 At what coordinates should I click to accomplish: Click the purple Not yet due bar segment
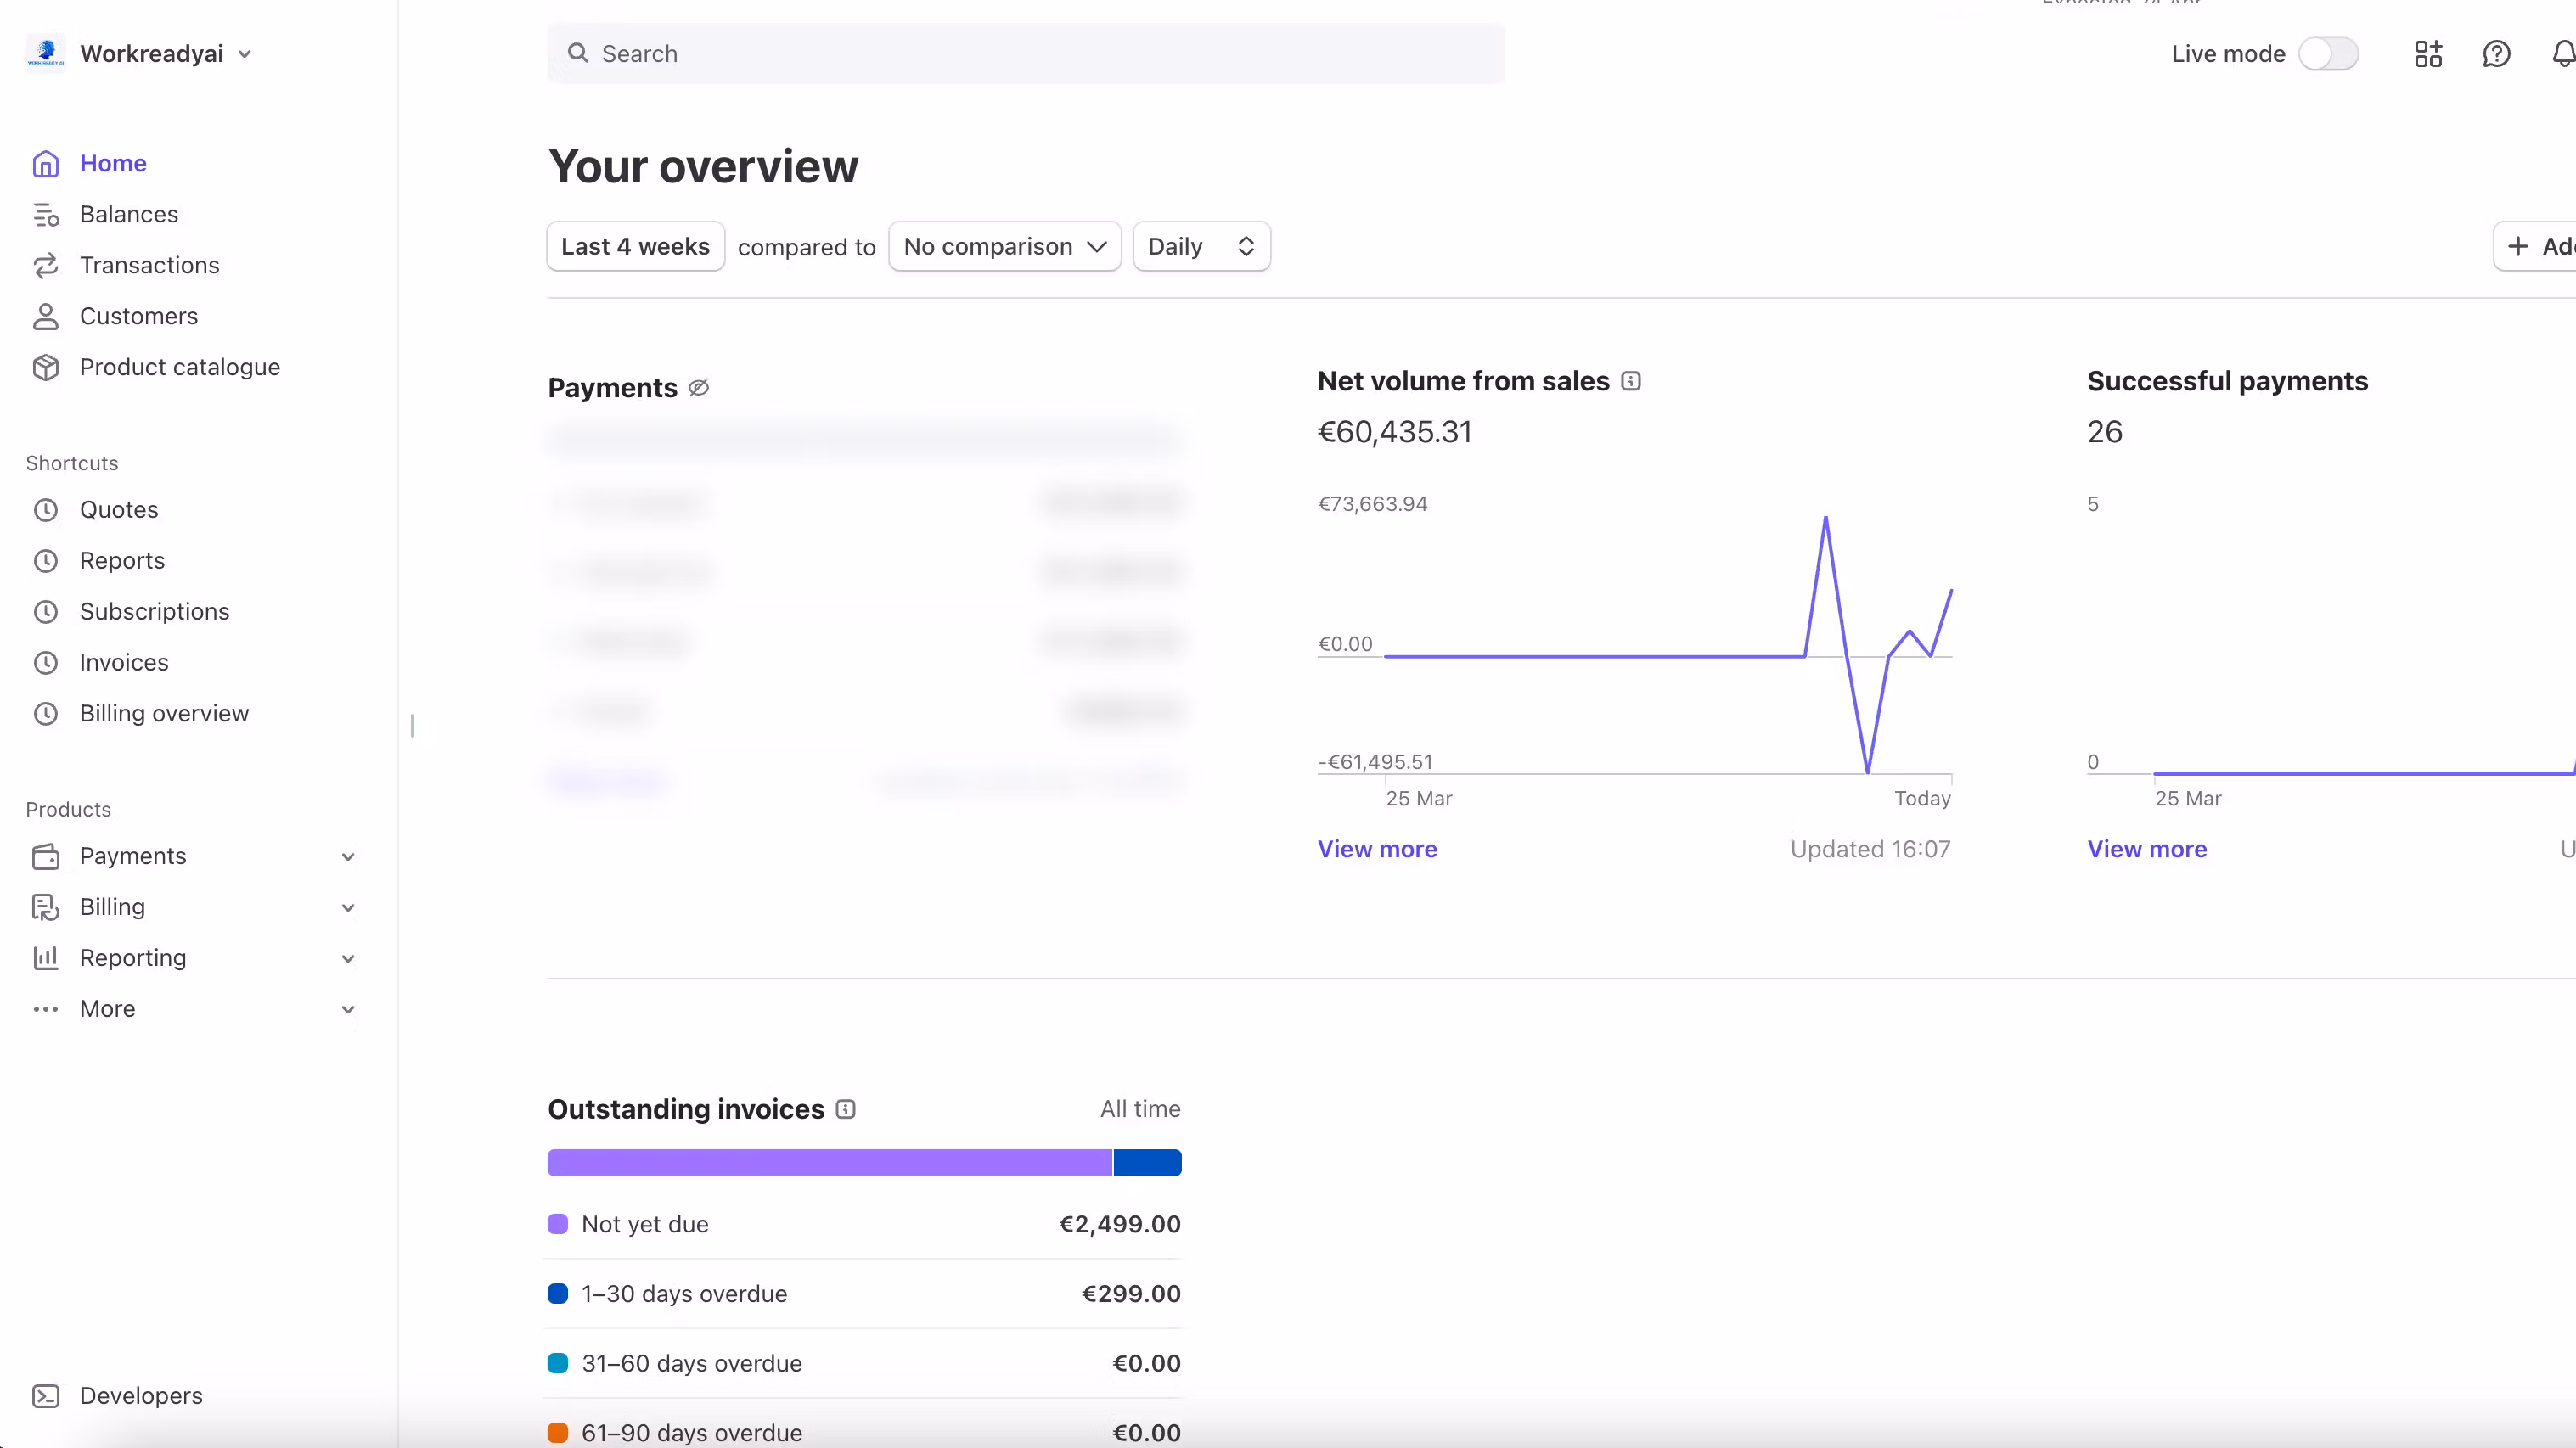coord(829,1163)
